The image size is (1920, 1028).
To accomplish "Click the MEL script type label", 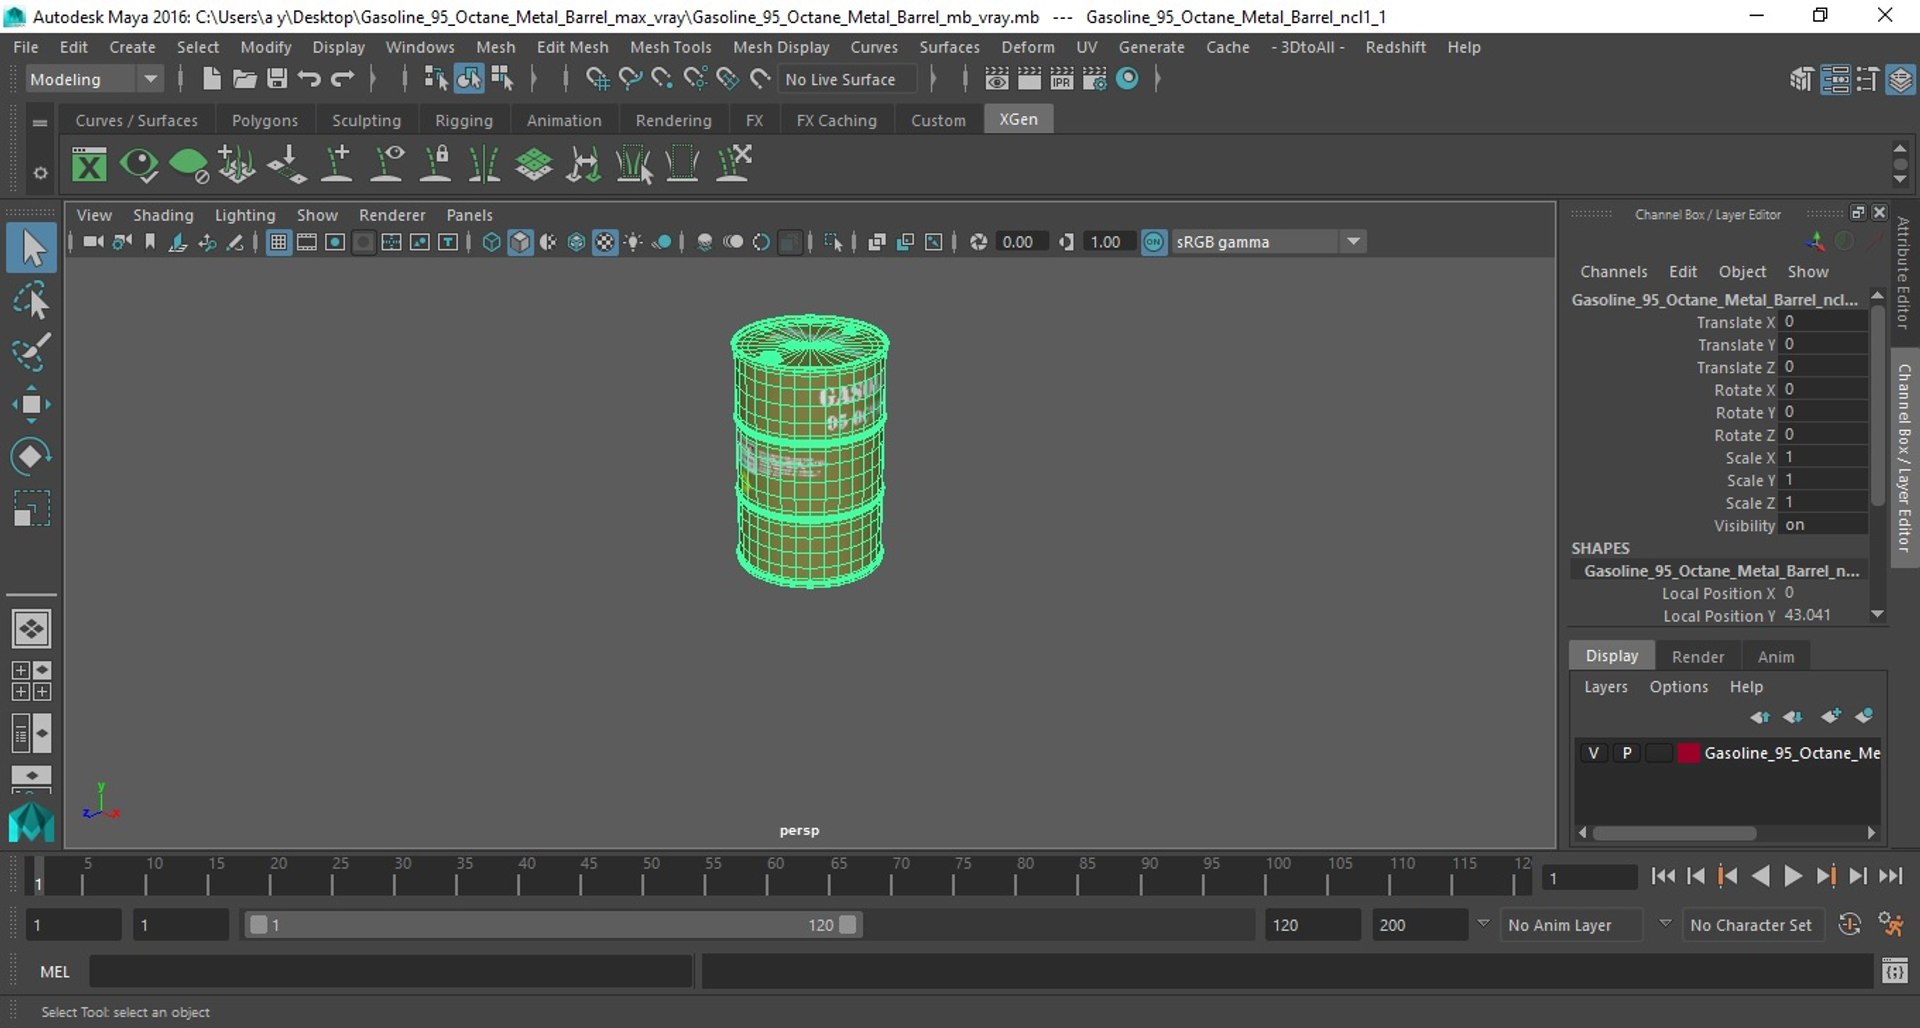I will (x=55, y=972).
